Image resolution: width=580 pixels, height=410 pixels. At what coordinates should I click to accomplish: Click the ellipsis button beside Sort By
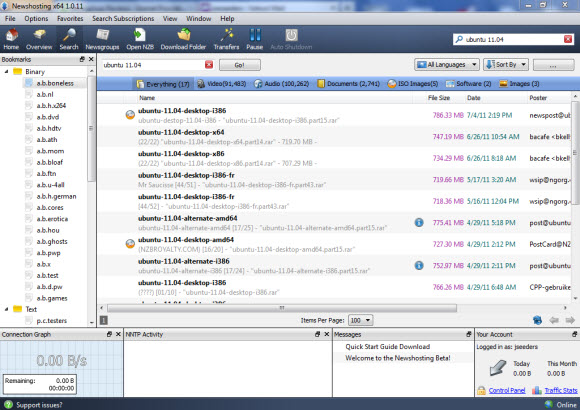(x=553, y=65)
